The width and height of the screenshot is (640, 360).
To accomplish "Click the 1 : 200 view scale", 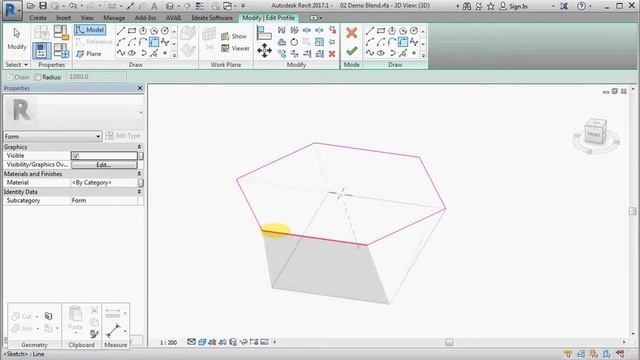I will point(169,342).
